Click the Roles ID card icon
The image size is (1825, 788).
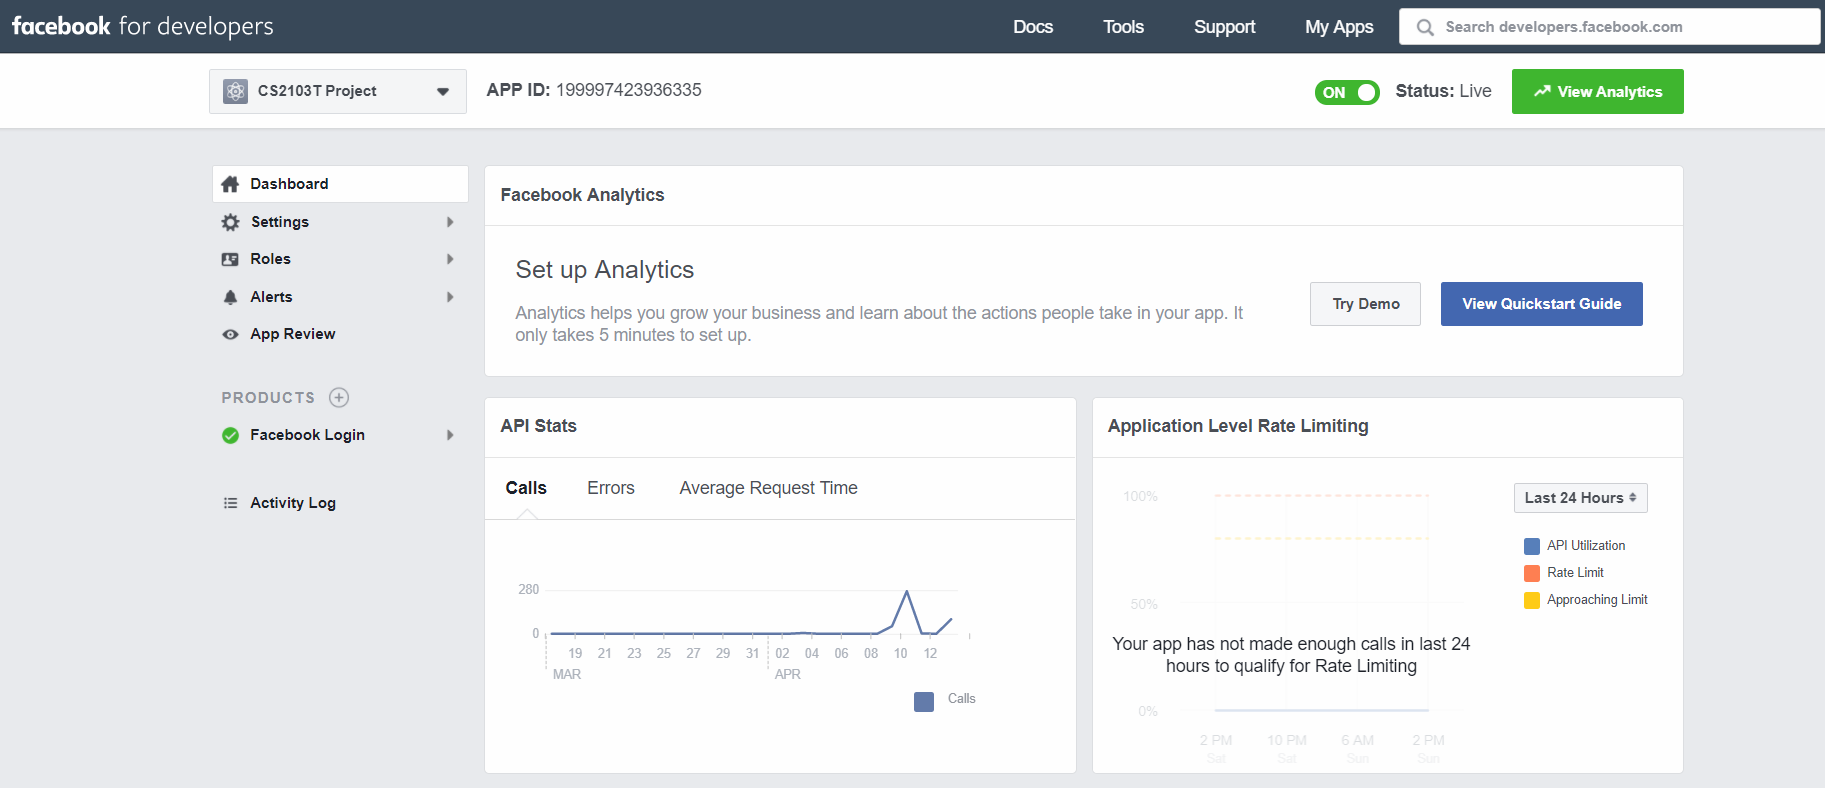tap(230, 259)
